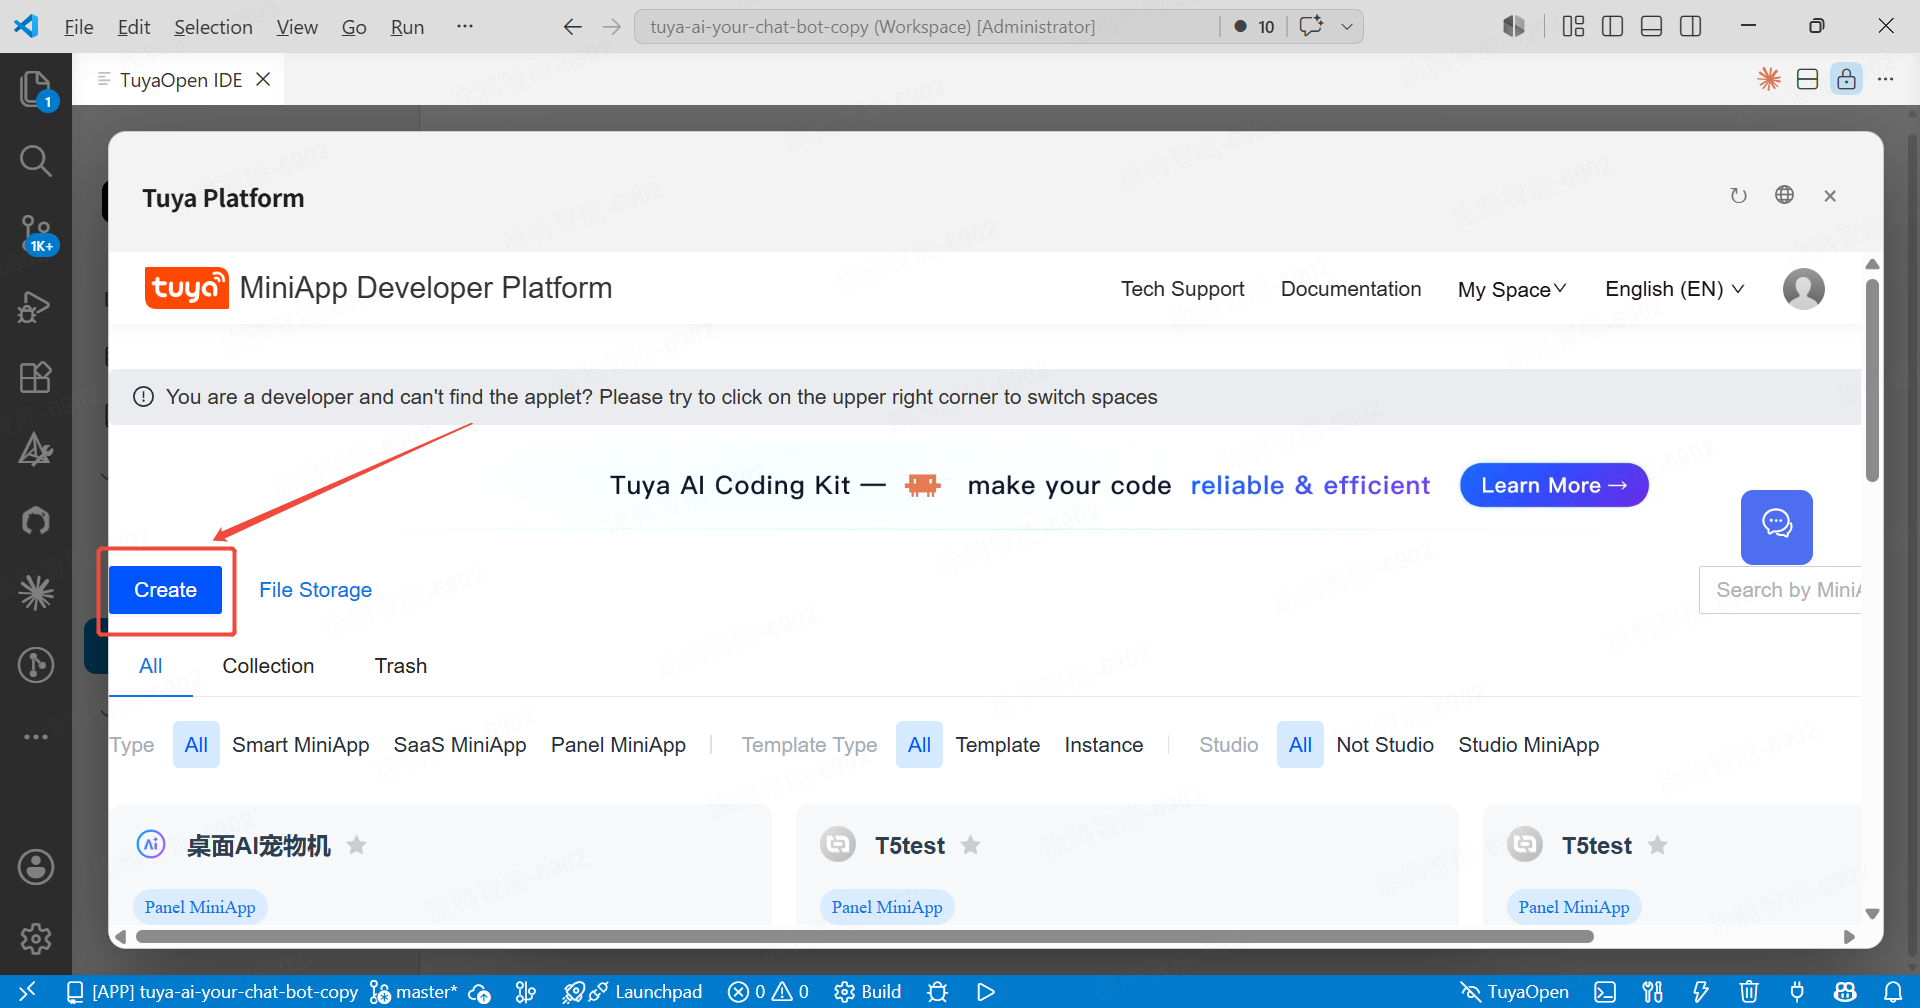Open the chat support floating button
The image size is (1920, 1008).
point(1777,527)
